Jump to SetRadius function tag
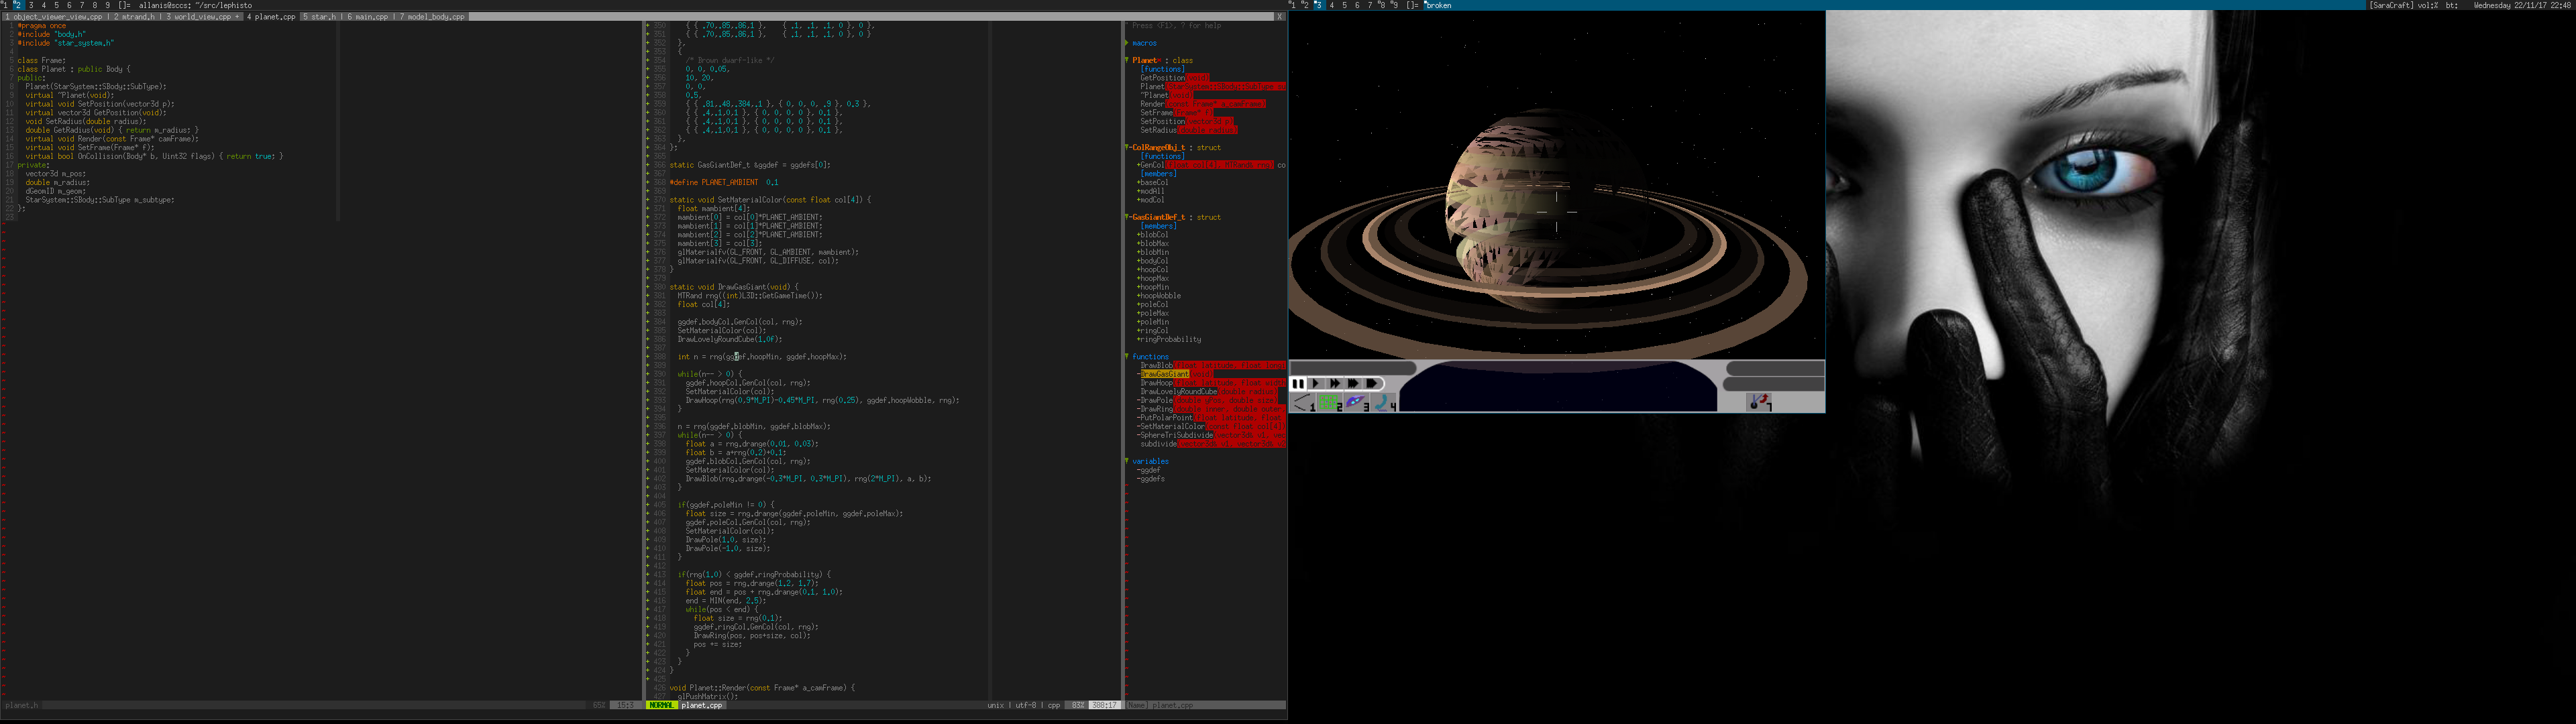The image size is (2576, 724). [1158, 130]
